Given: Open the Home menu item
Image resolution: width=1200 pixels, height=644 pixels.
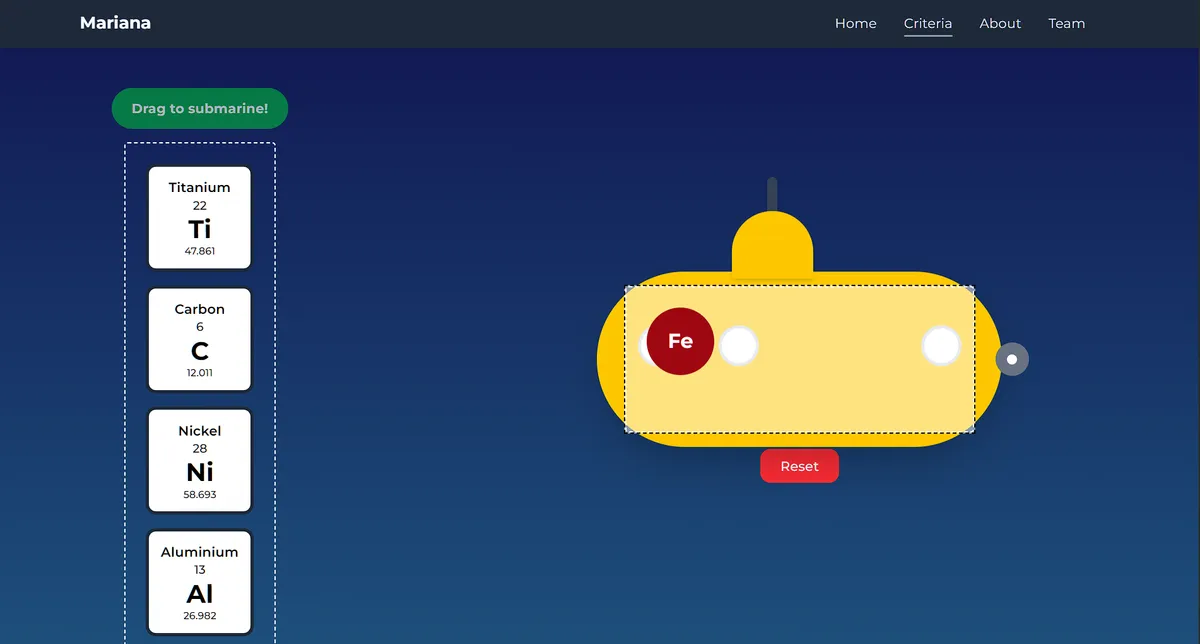Looking at the screenshot, I should 856,23.
